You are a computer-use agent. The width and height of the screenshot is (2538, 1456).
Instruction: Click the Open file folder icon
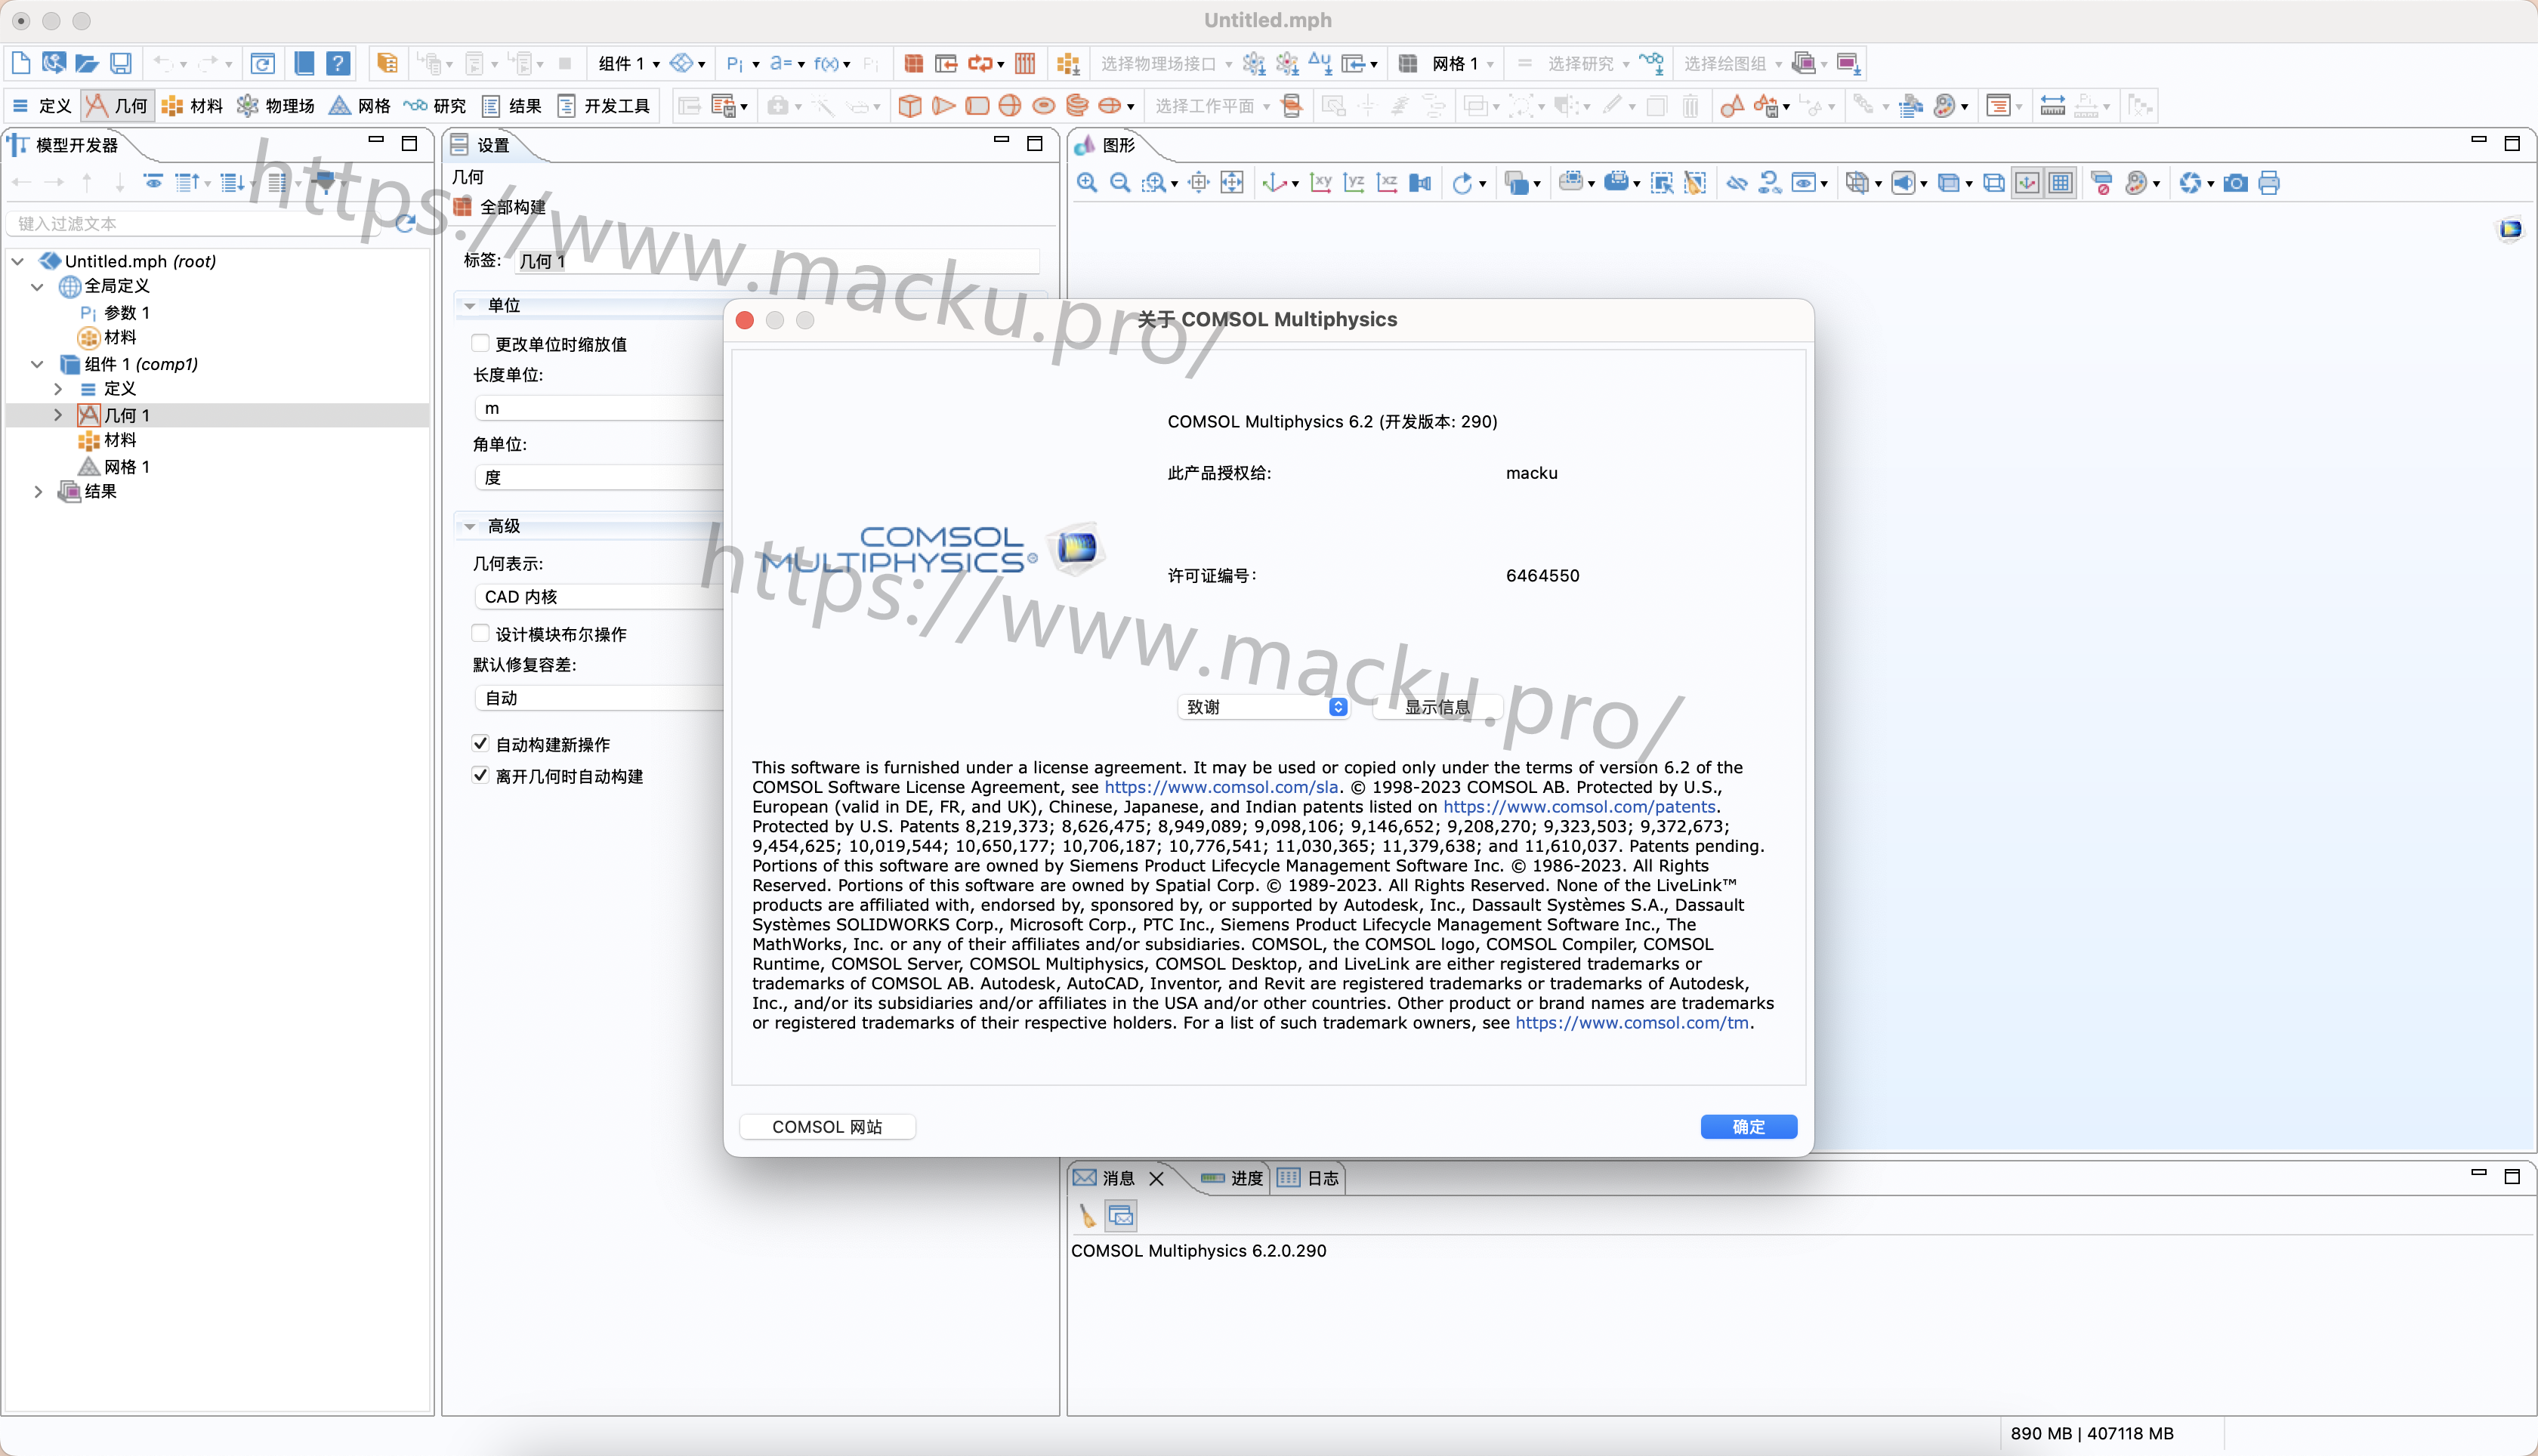87,63
